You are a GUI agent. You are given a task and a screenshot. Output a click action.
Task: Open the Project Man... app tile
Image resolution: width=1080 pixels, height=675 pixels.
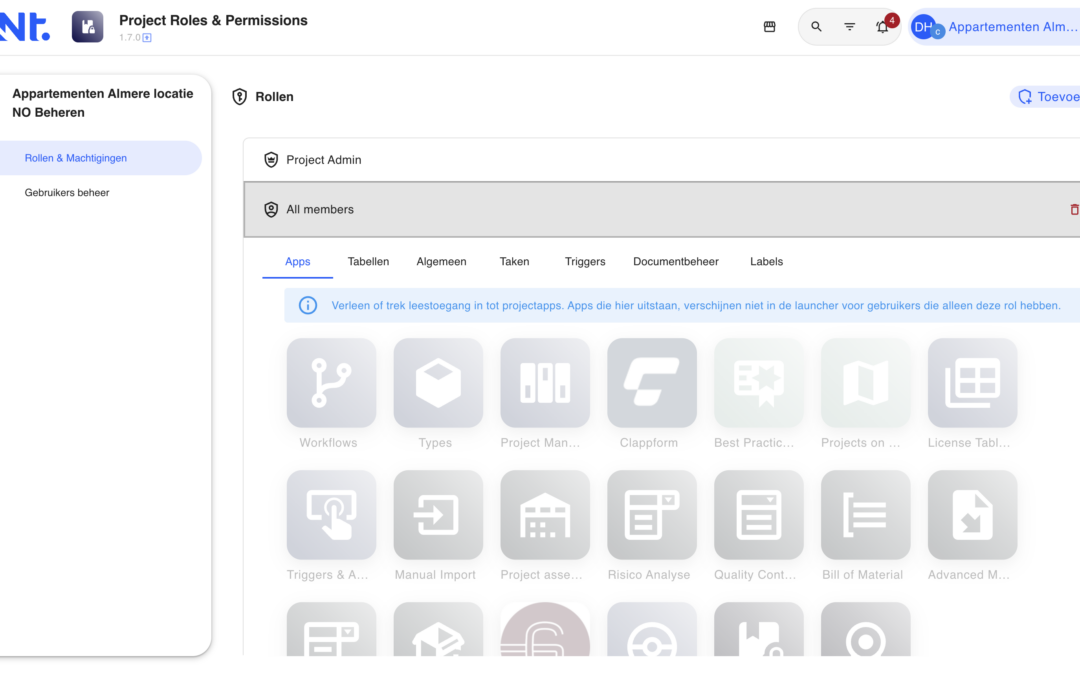545,382
